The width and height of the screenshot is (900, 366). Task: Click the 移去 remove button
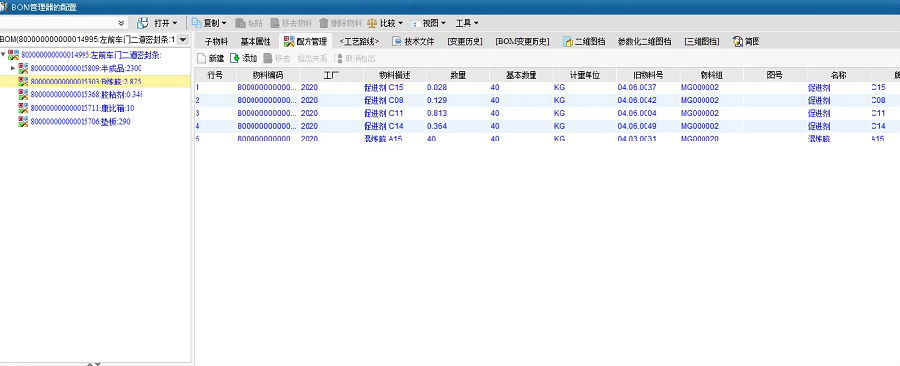(277, 59)
